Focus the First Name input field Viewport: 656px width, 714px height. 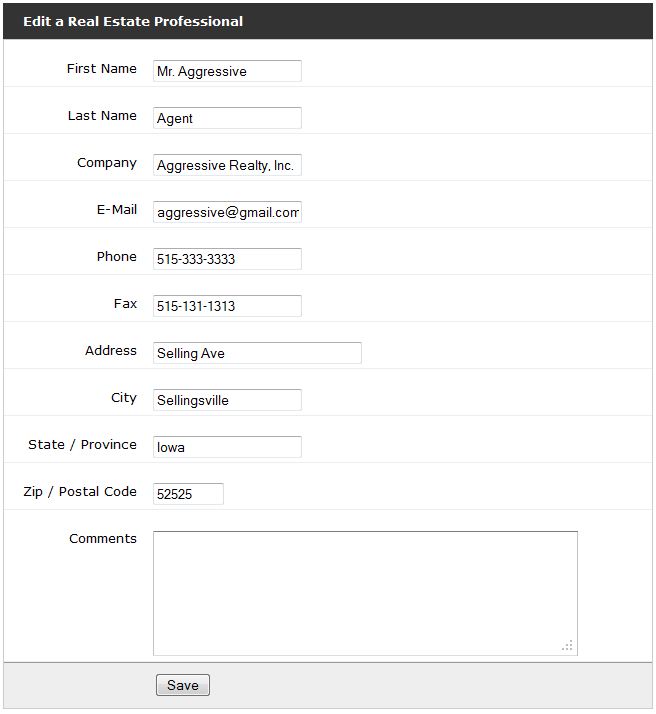(227, 71)
